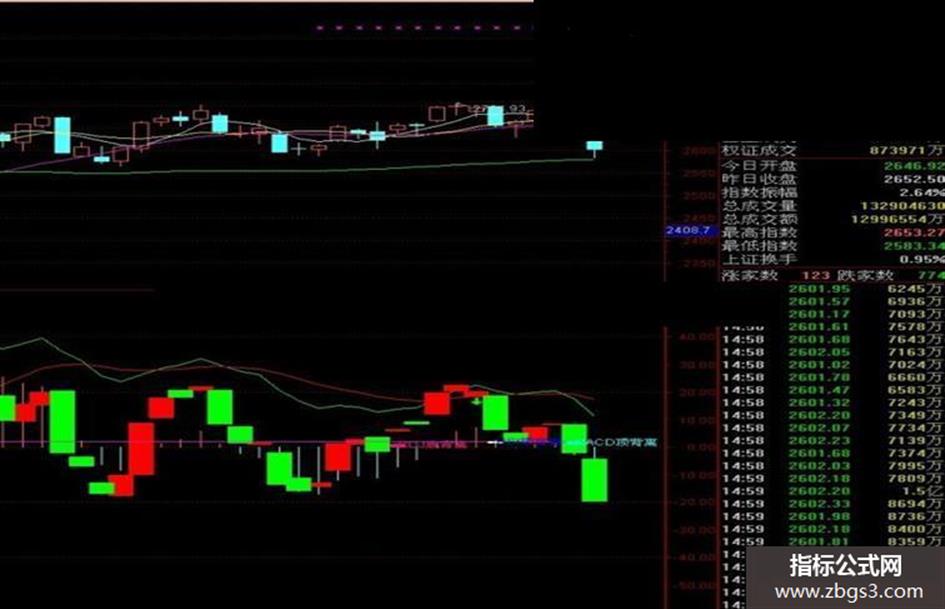Image resolution: width=945 pixels, height=609 pixels.
Task: Select the 2601.78 tick price
Action: pos(819,377)
